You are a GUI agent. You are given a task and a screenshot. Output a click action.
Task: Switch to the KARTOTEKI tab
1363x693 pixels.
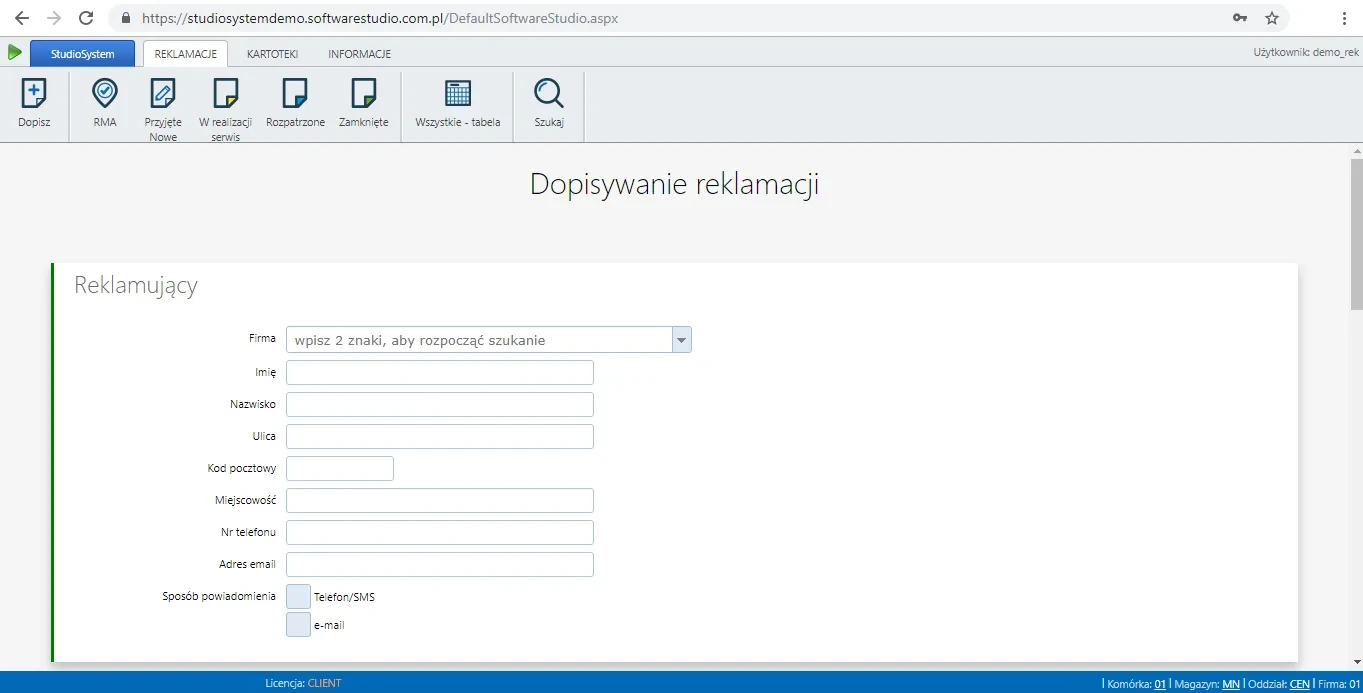pyautogui.click(x=273, y=54)
